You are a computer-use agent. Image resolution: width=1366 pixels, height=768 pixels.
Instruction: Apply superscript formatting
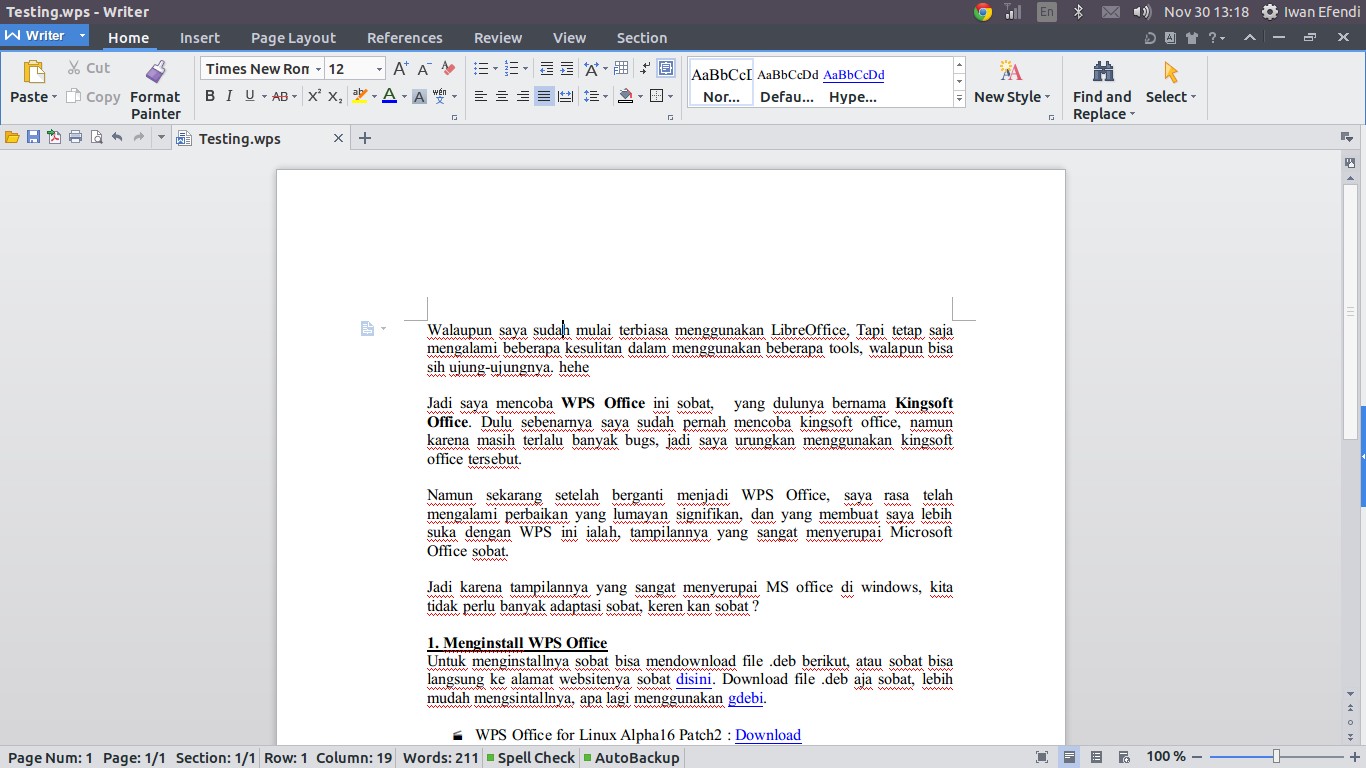pyautogui.click(x=314, y=96)
